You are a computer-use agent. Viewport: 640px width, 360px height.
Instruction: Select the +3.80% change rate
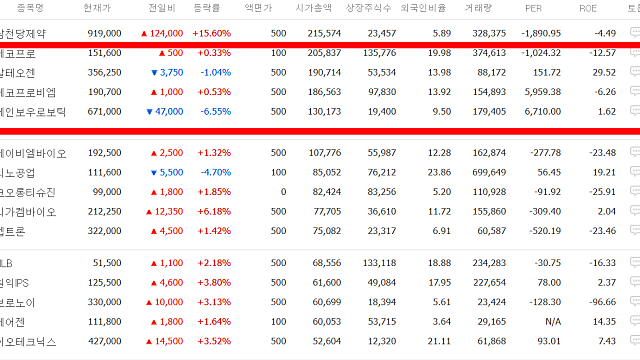[214, 282]
